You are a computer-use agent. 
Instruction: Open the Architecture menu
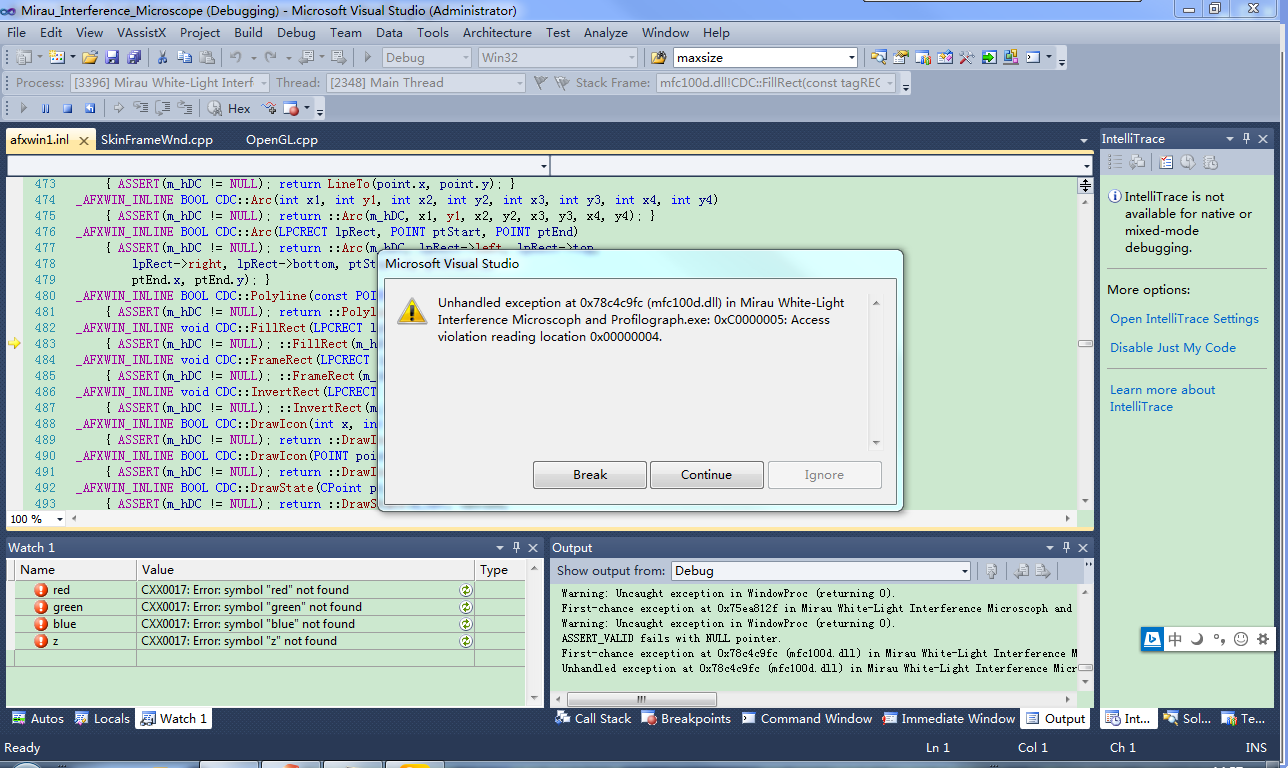click(x=497, y=33)
